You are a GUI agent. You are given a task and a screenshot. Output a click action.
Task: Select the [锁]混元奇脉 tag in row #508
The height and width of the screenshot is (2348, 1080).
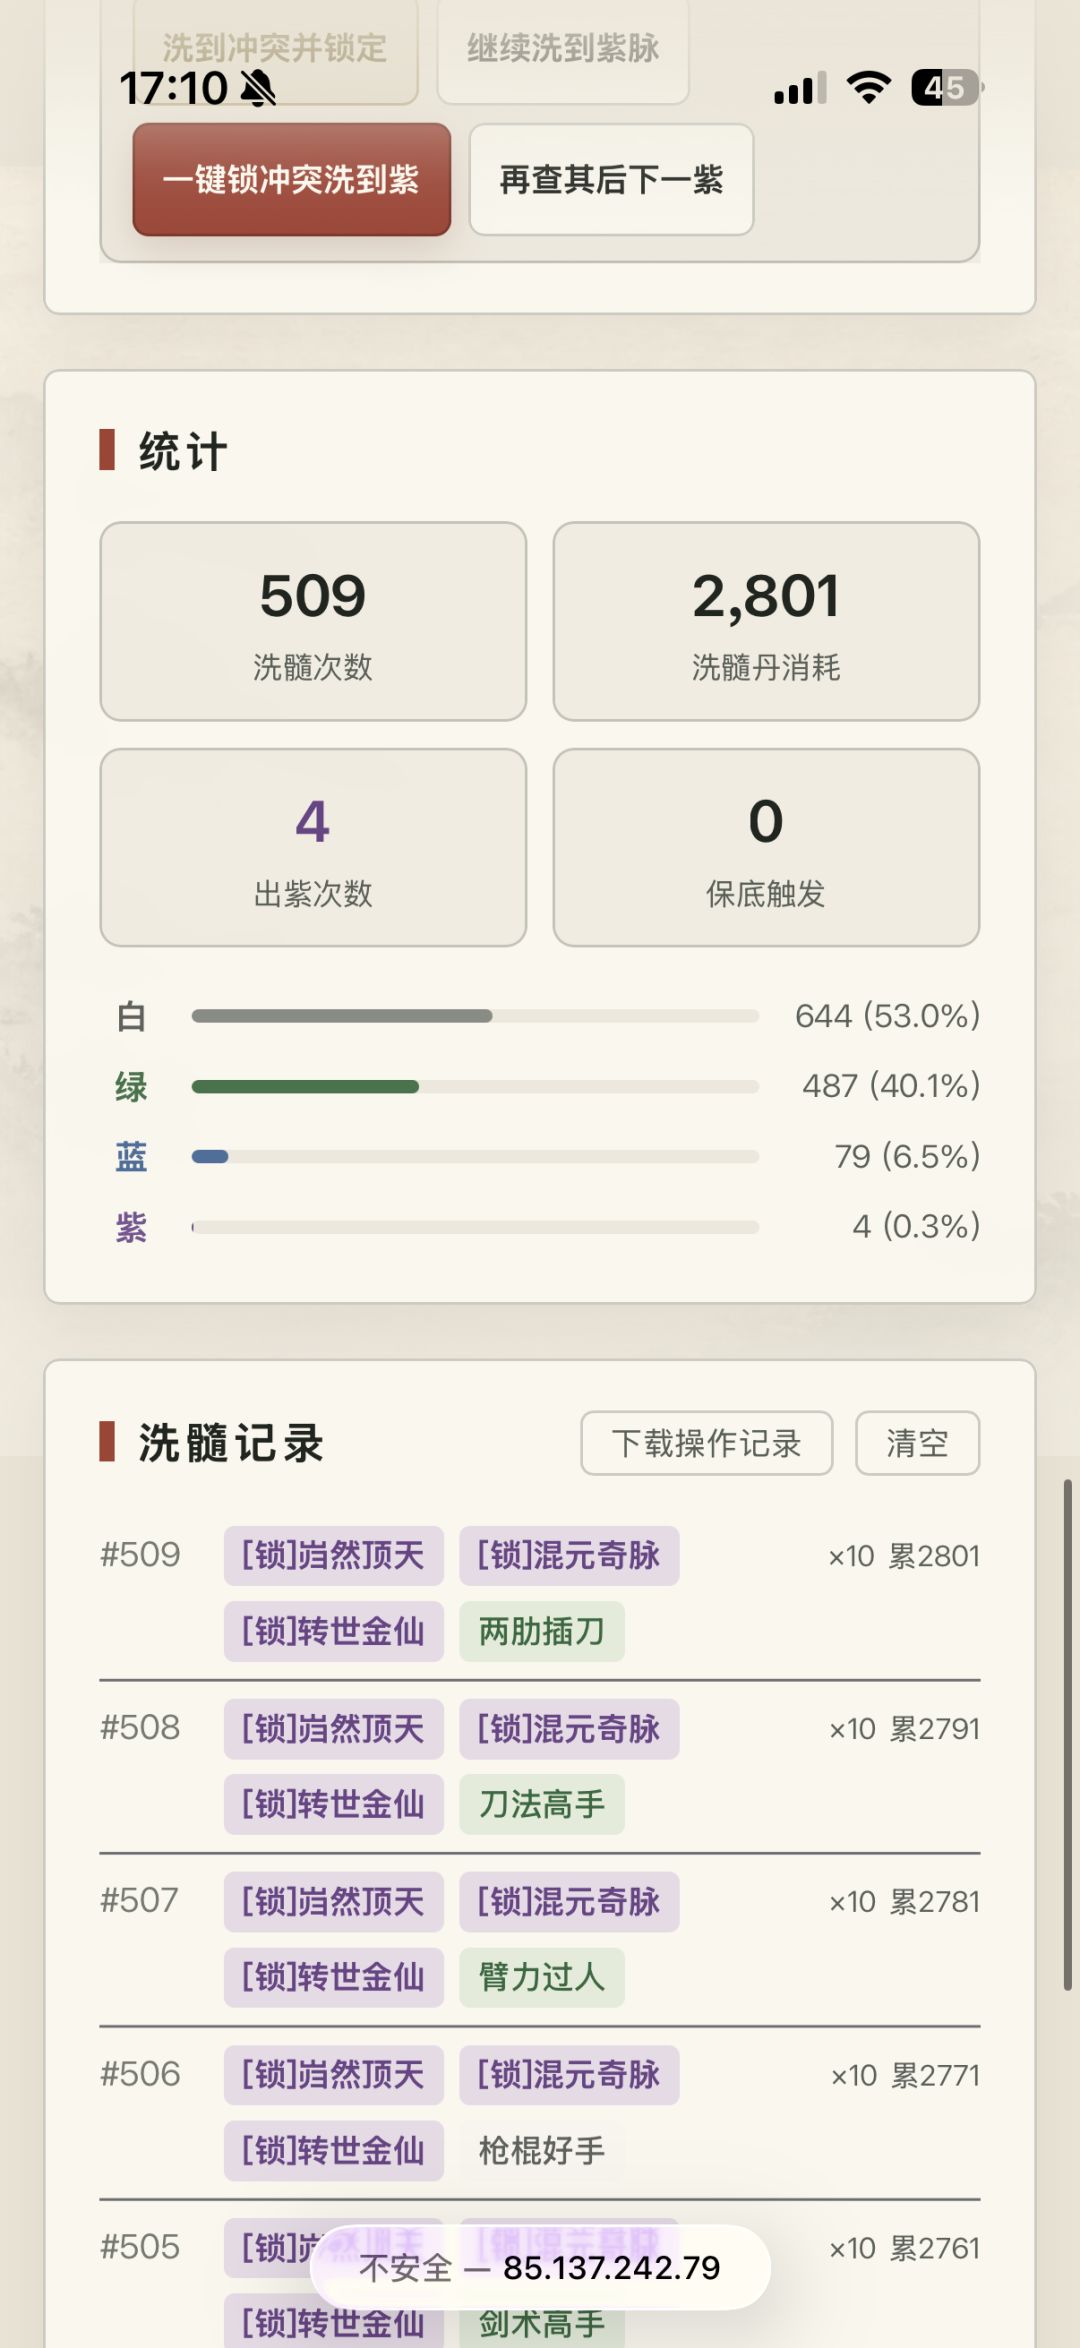tap(569, 1729)
